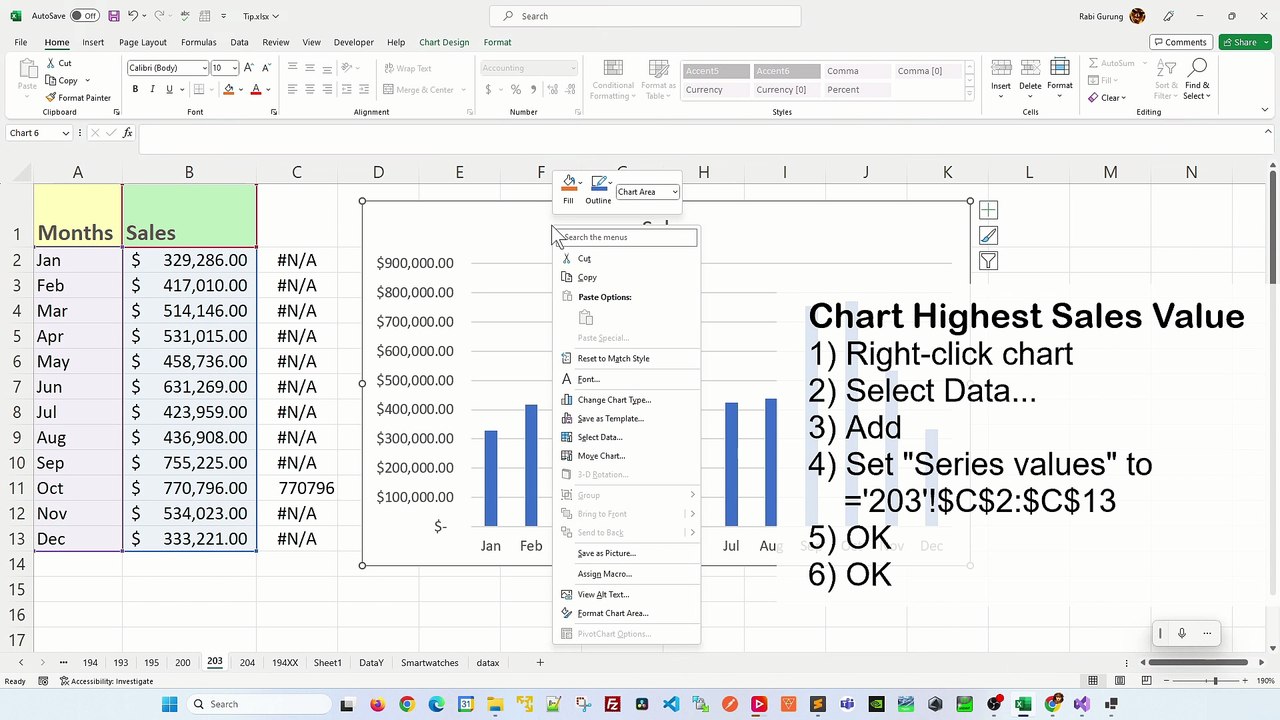Select cell with Oct sales 770,796.00
Screen dimensions: 1280x720
click(x=189, y=488)
